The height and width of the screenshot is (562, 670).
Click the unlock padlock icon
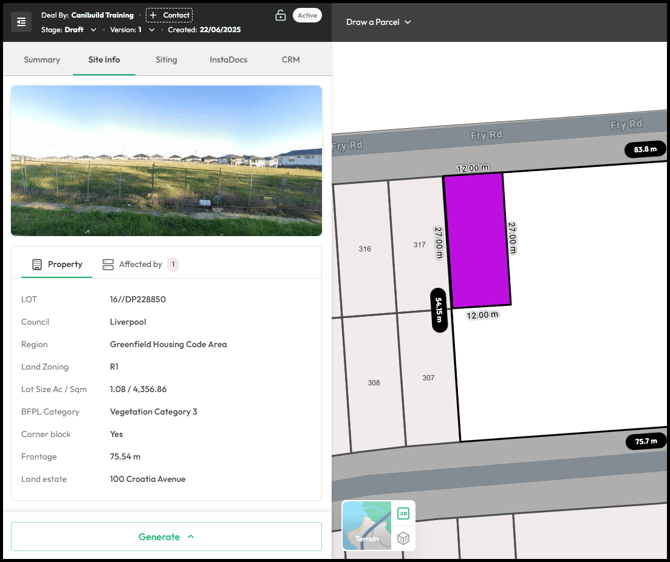coord(280,15)
